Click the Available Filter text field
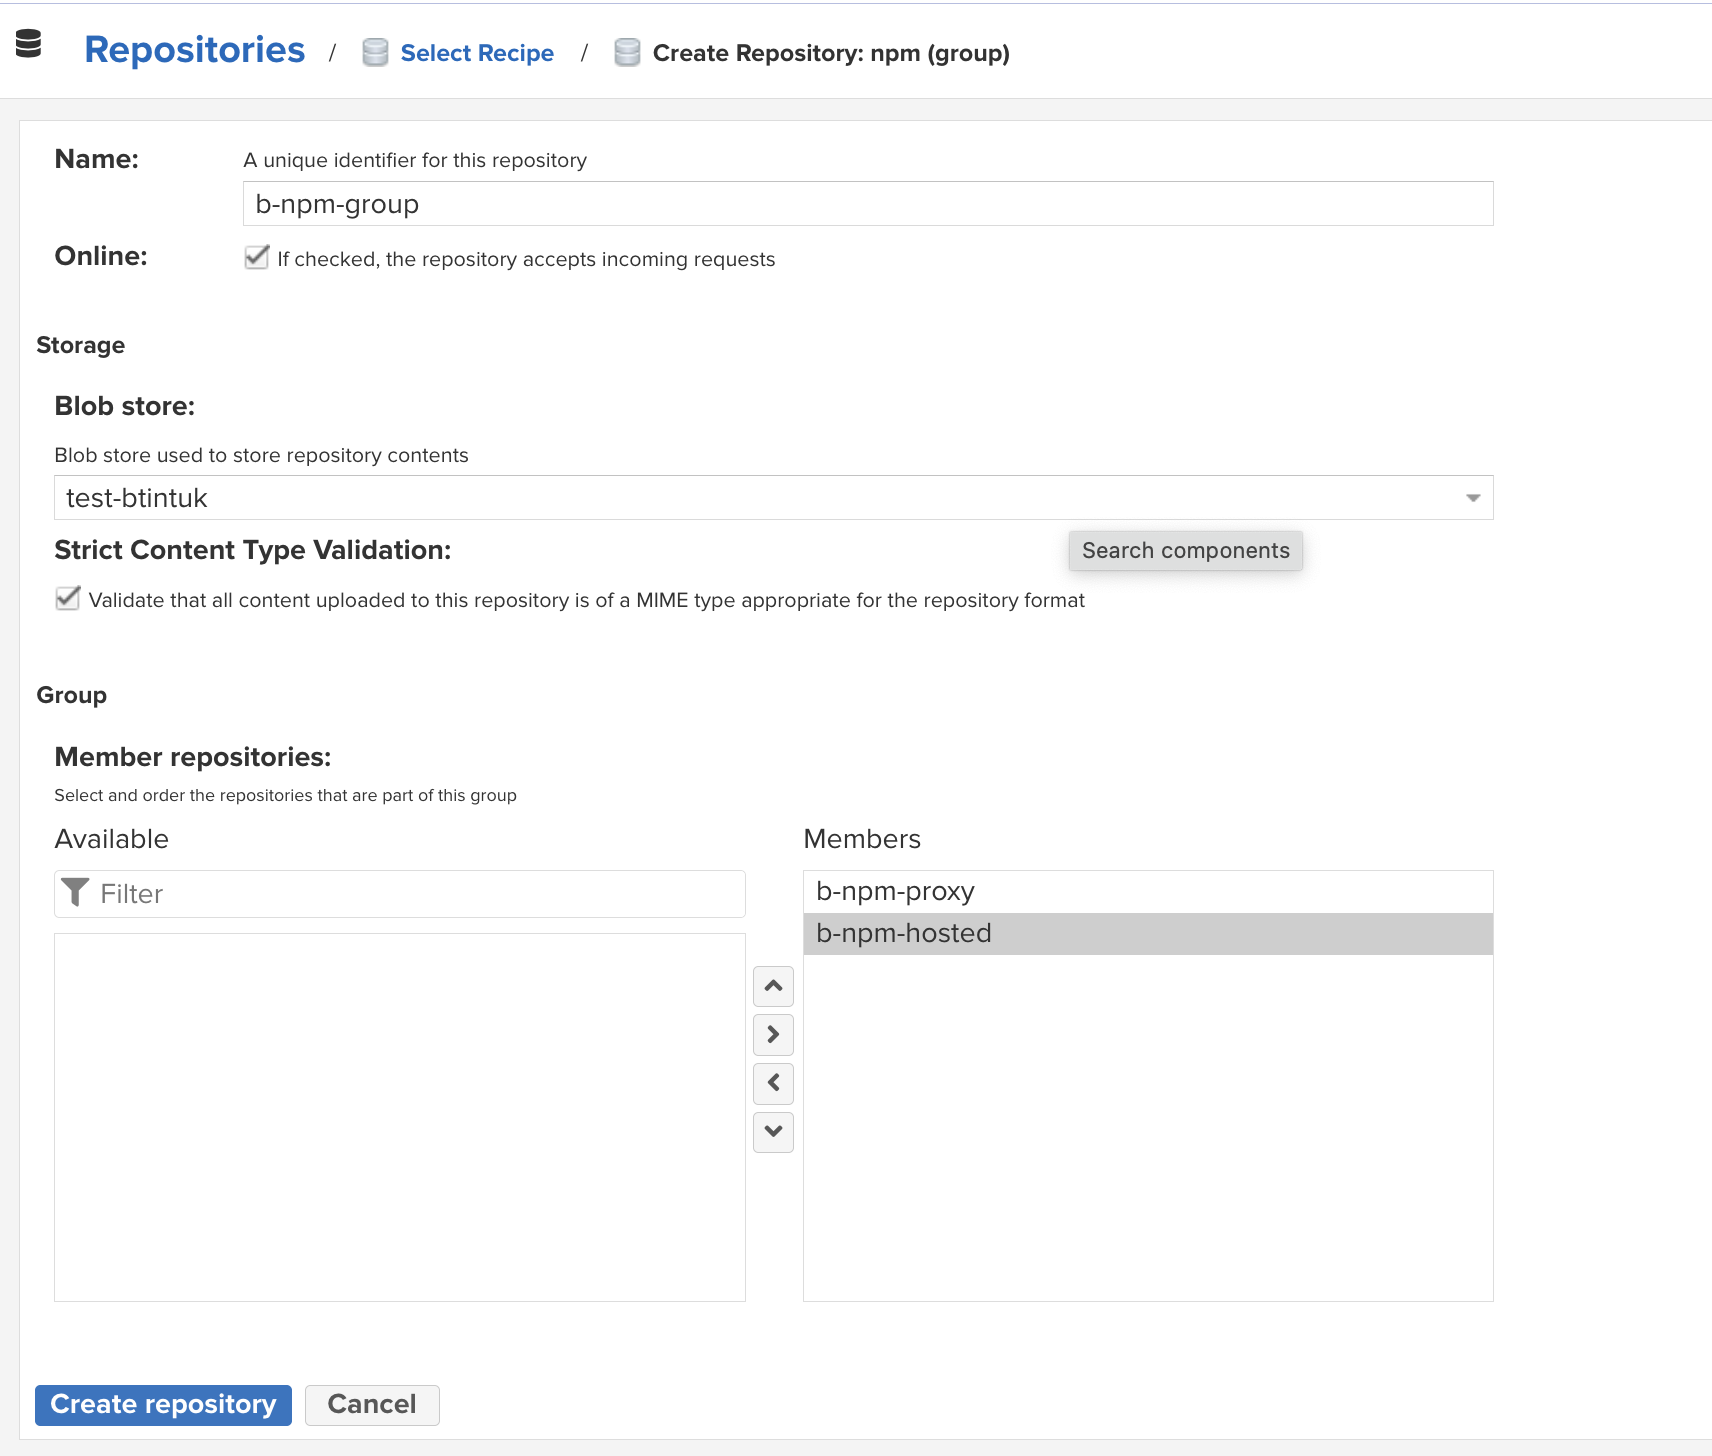Viewport: 1712px width, 1456px height. 418,894
